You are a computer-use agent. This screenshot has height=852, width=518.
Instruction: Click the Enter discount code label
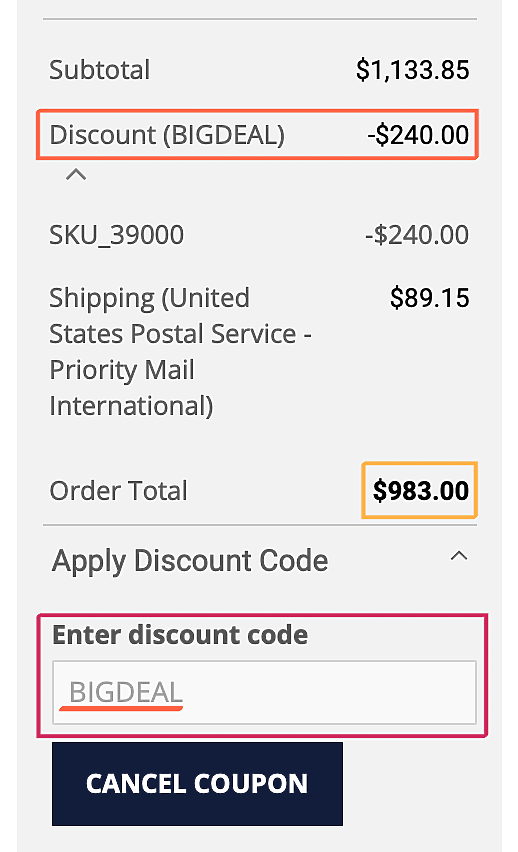pos(180,635)
